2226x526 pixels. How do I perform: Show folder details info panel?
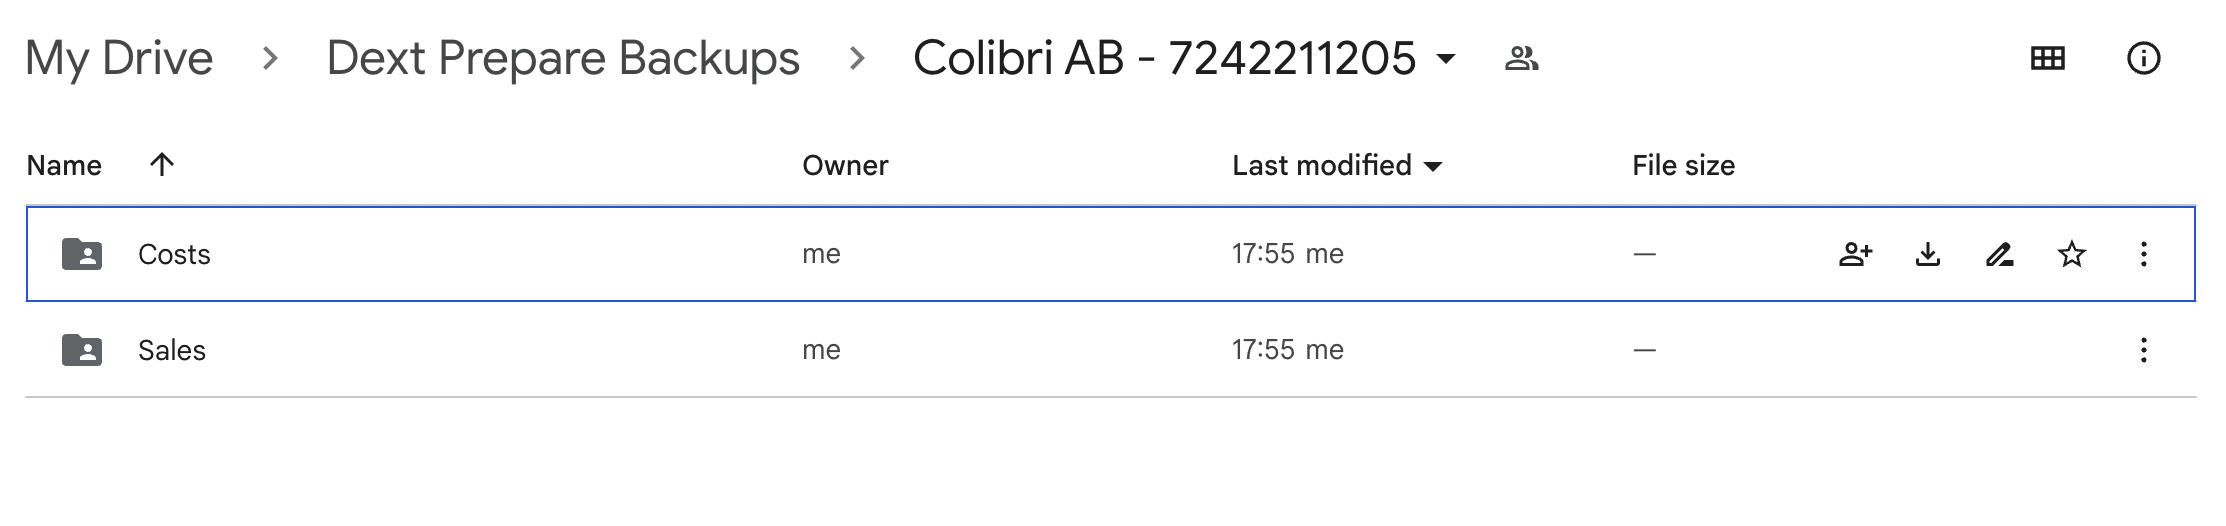[2143, 59]
